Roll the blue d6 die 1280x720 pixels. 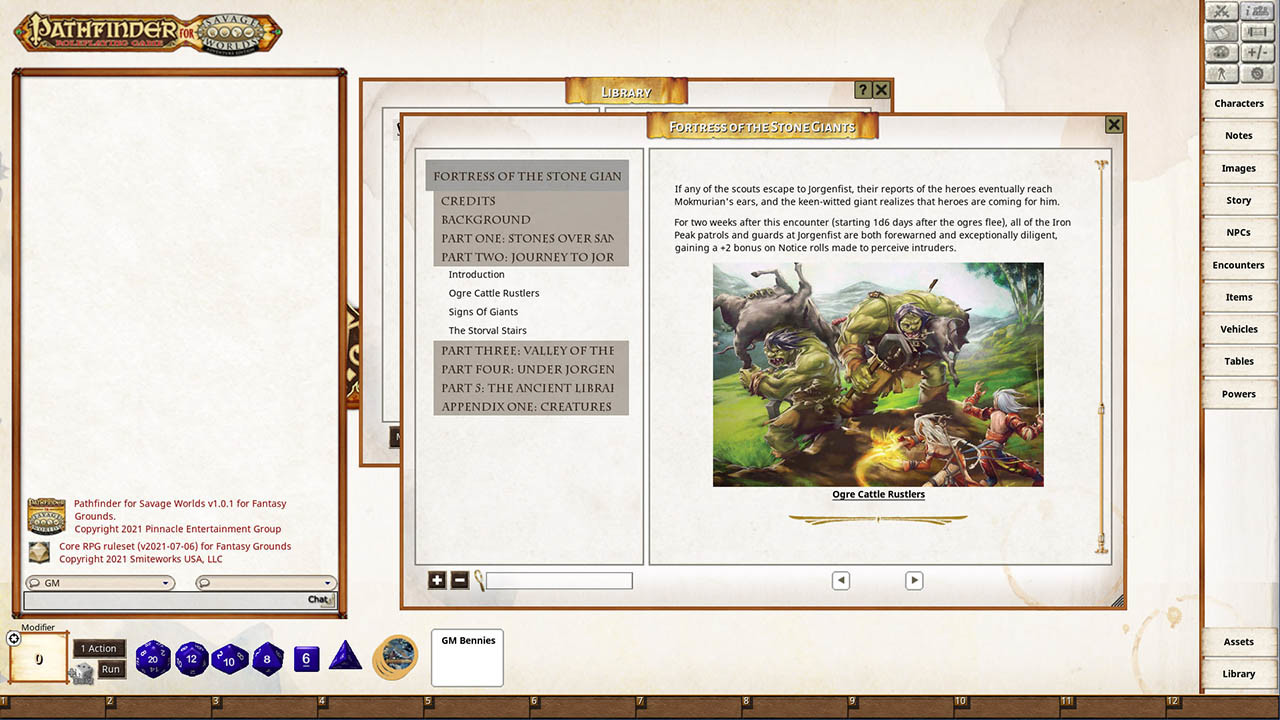coord(306,657)
